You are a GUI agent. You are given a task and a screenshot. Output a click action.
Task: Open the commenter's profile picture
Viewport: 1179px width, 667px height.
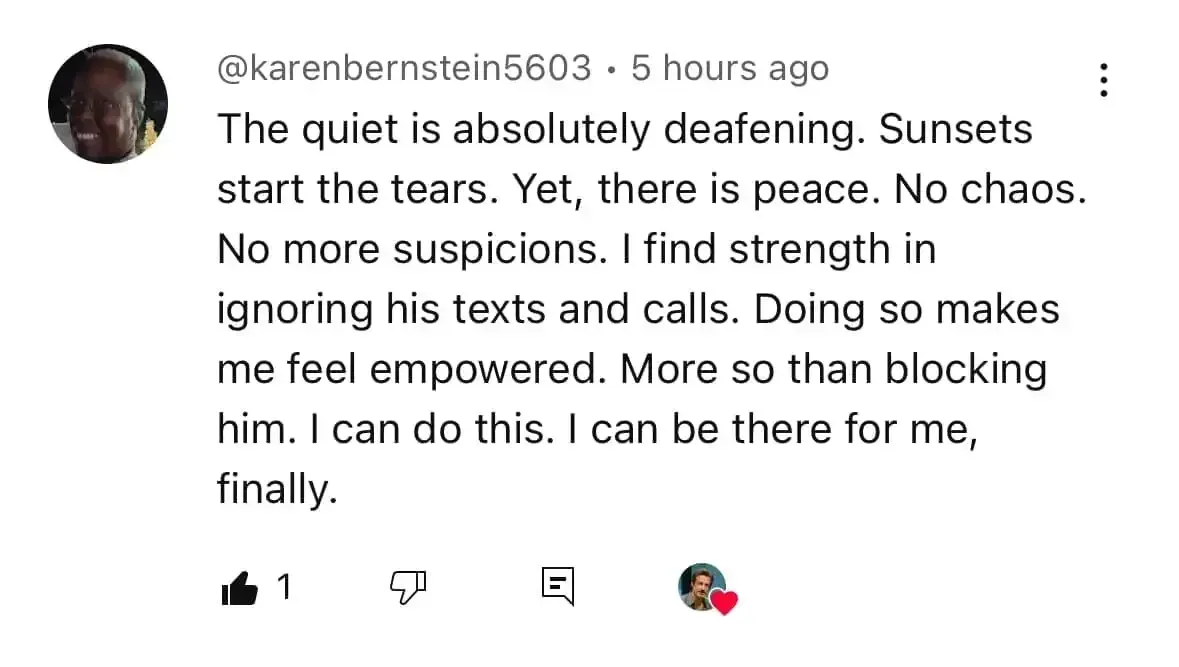point(108,104)
